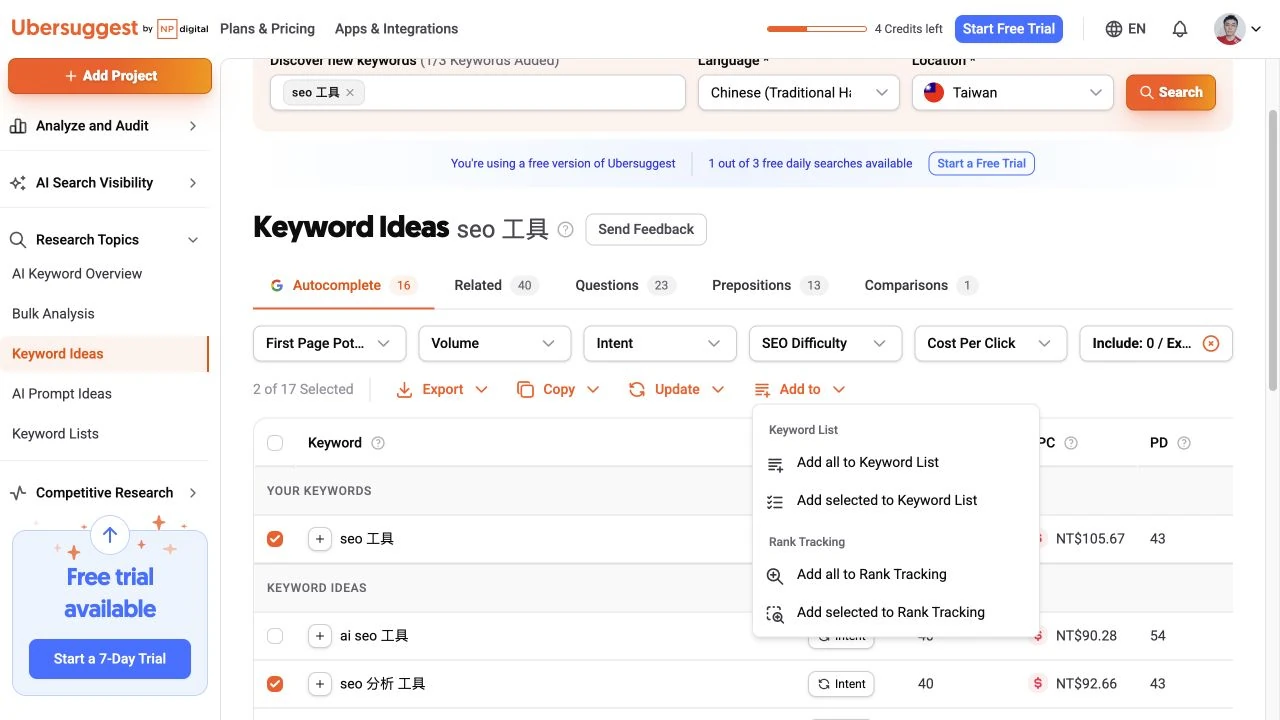
Task: Click the plus button beside 'ai seo 工具'
Action: (x=319, y=636)
